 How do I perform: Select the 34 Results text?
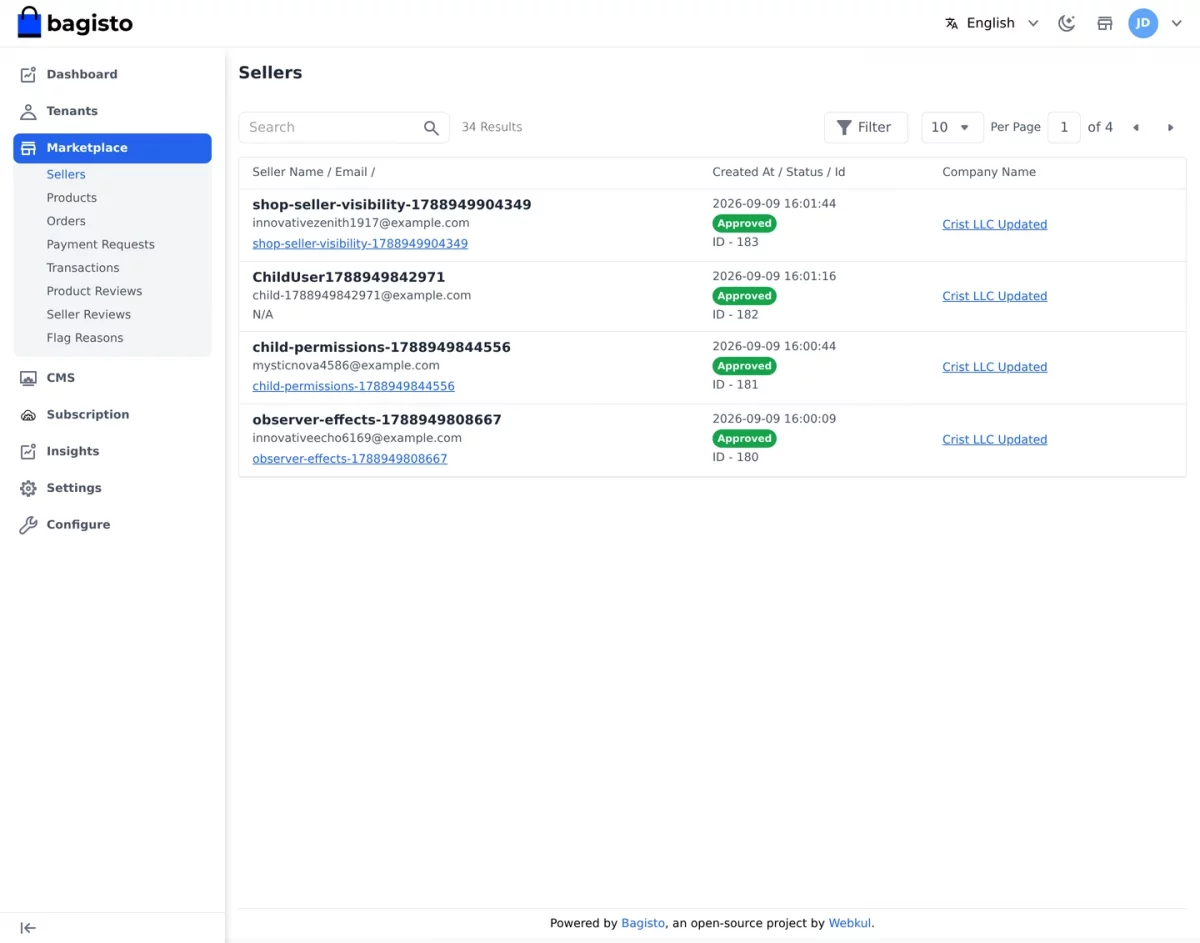[x=492, y=127]
